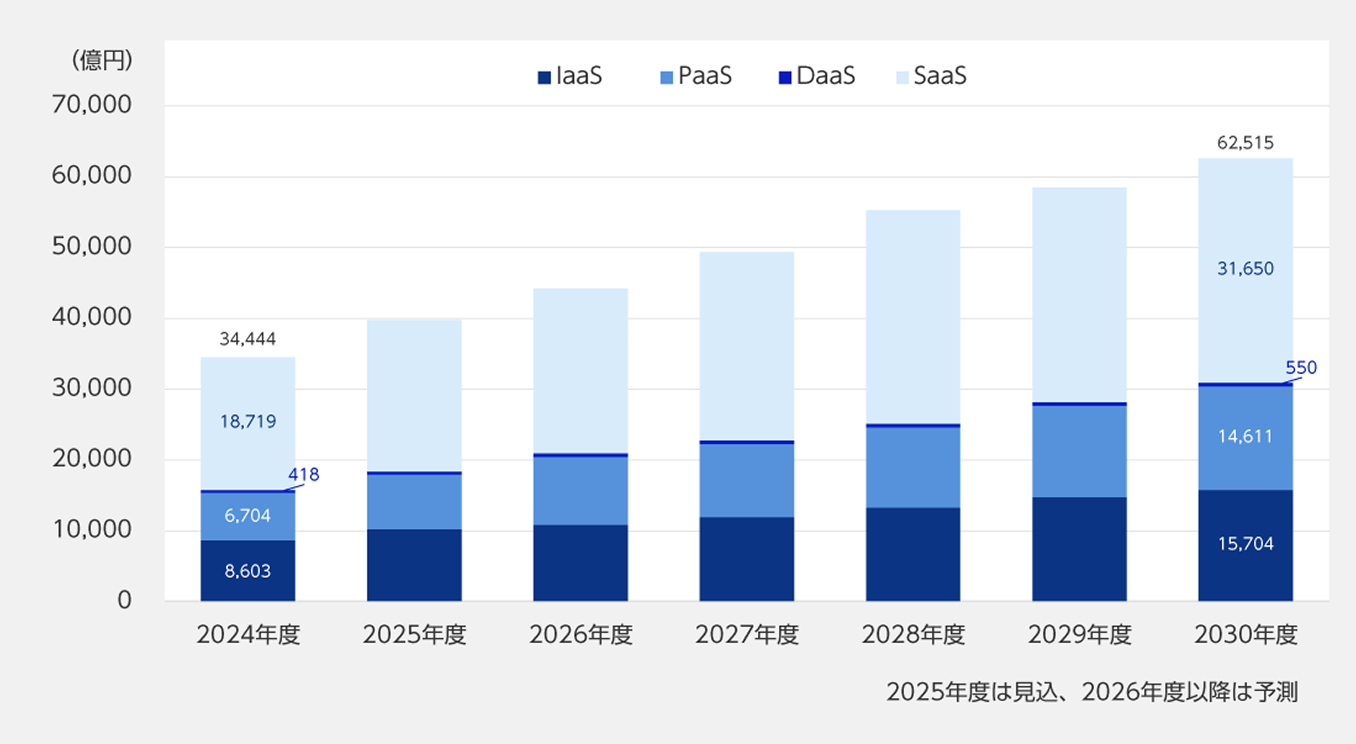This screenshot has width=1356, height=744.
Task: Click the footnote about 2025年度 estimates
Action: [x=1091, y=692]
